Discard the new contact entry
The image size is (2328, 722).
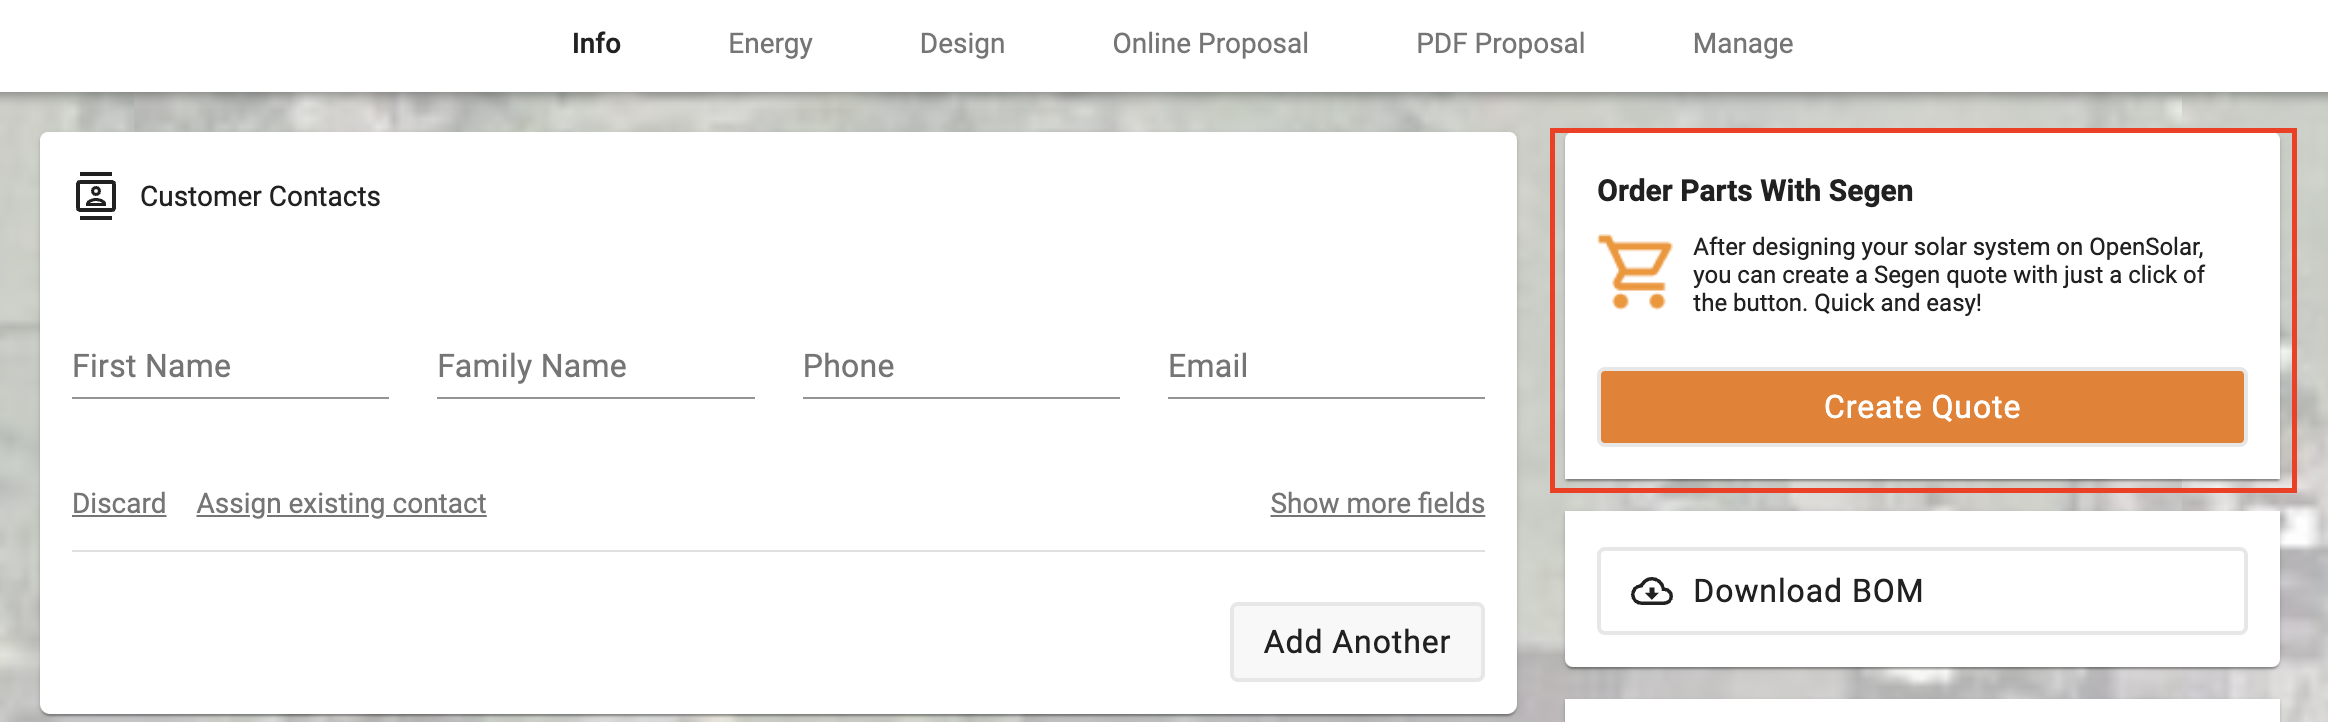coord(119,503)
